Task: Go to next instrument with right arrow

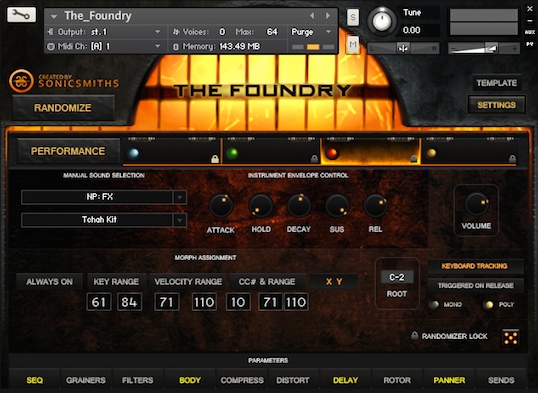Action: click(x=328, y=16)
